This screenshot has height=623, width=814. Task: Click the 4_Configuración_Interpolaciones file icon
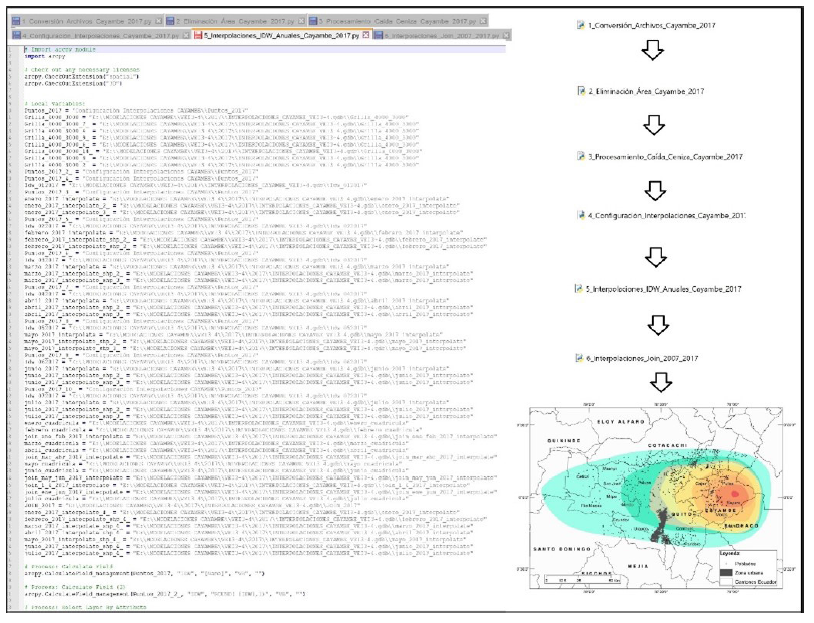(582, 215)
